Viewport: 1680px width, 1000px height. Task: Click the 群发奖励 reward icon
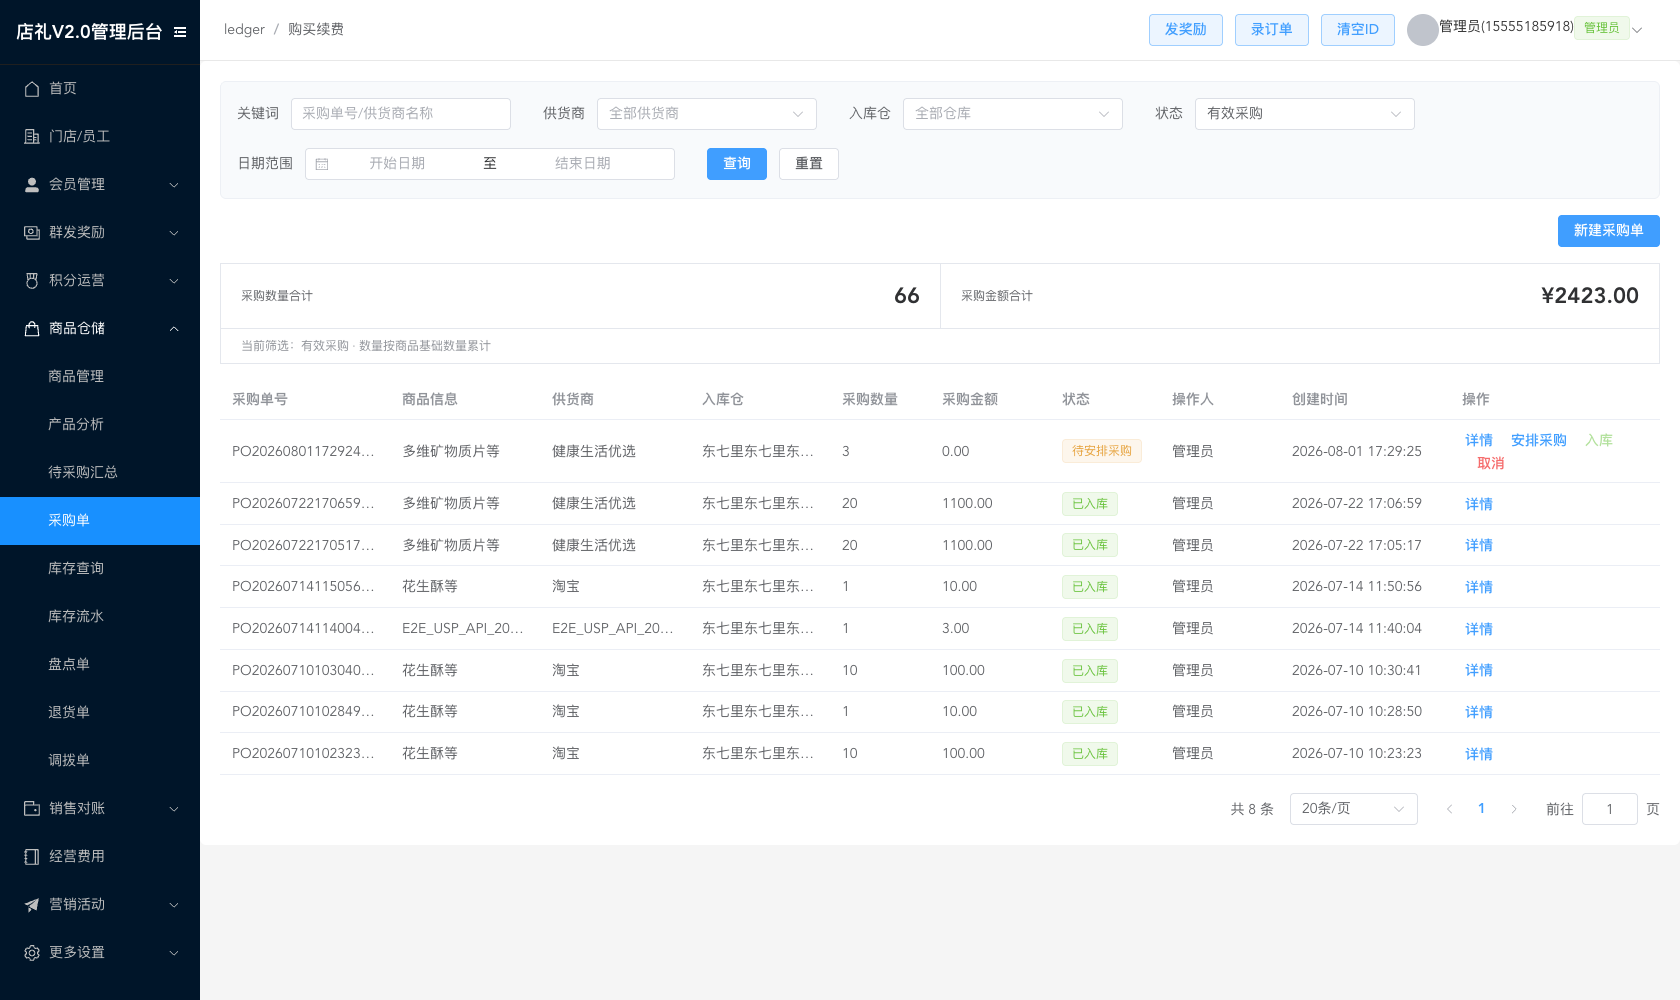click(32, 232)
